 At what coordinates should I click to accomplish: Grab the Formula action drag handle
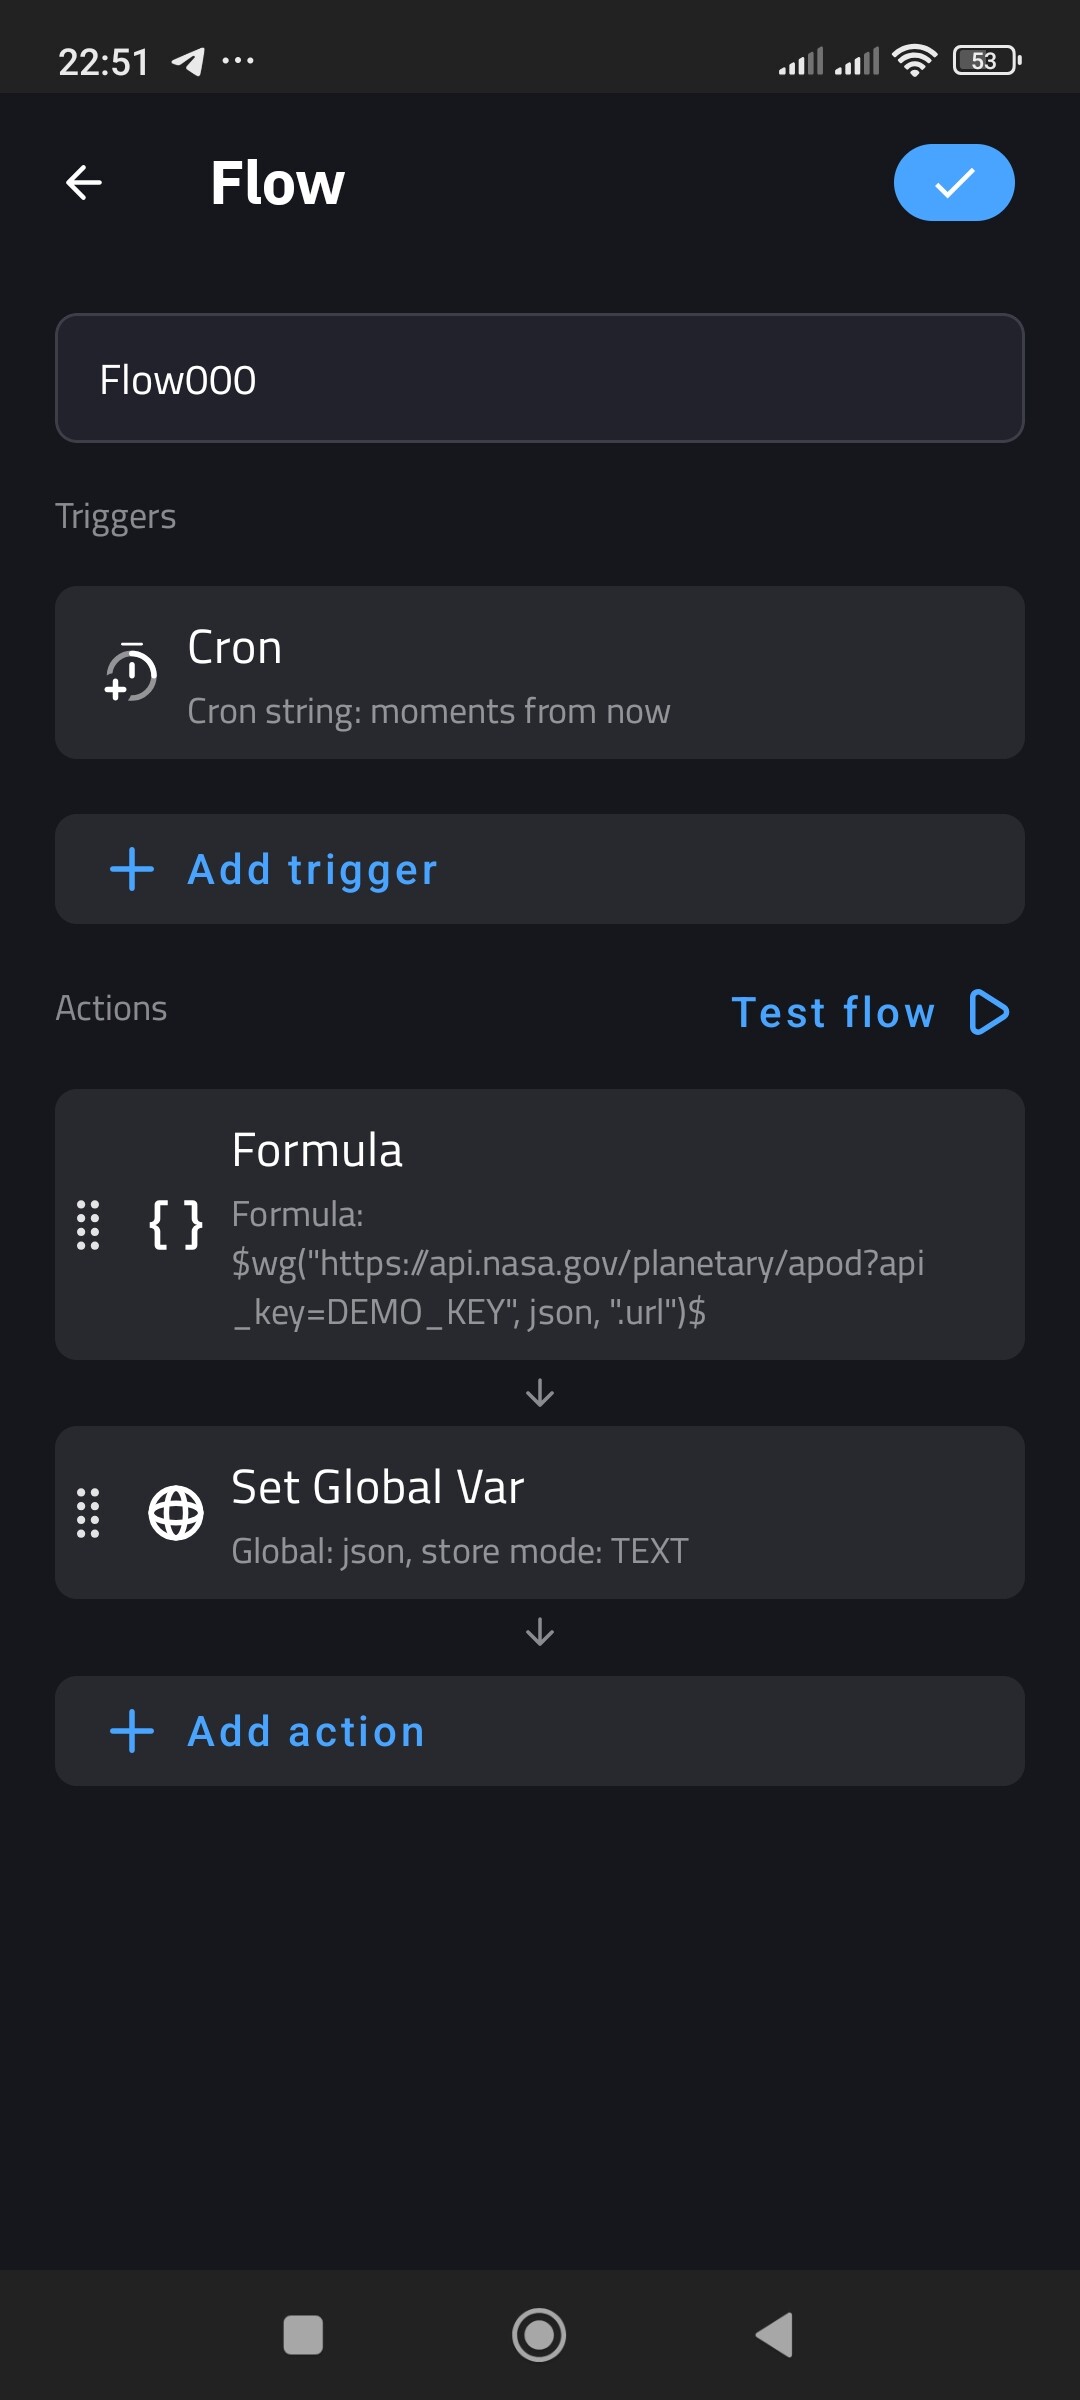[88, 1225]
